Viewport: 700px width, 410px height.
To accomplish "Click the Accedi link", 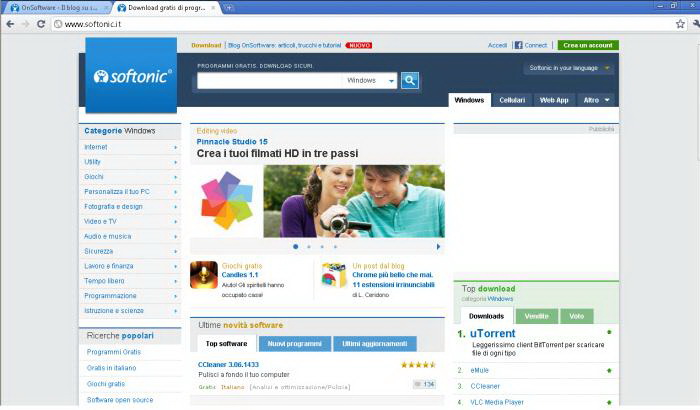I will pyautogui.click(x=497, y=45).
